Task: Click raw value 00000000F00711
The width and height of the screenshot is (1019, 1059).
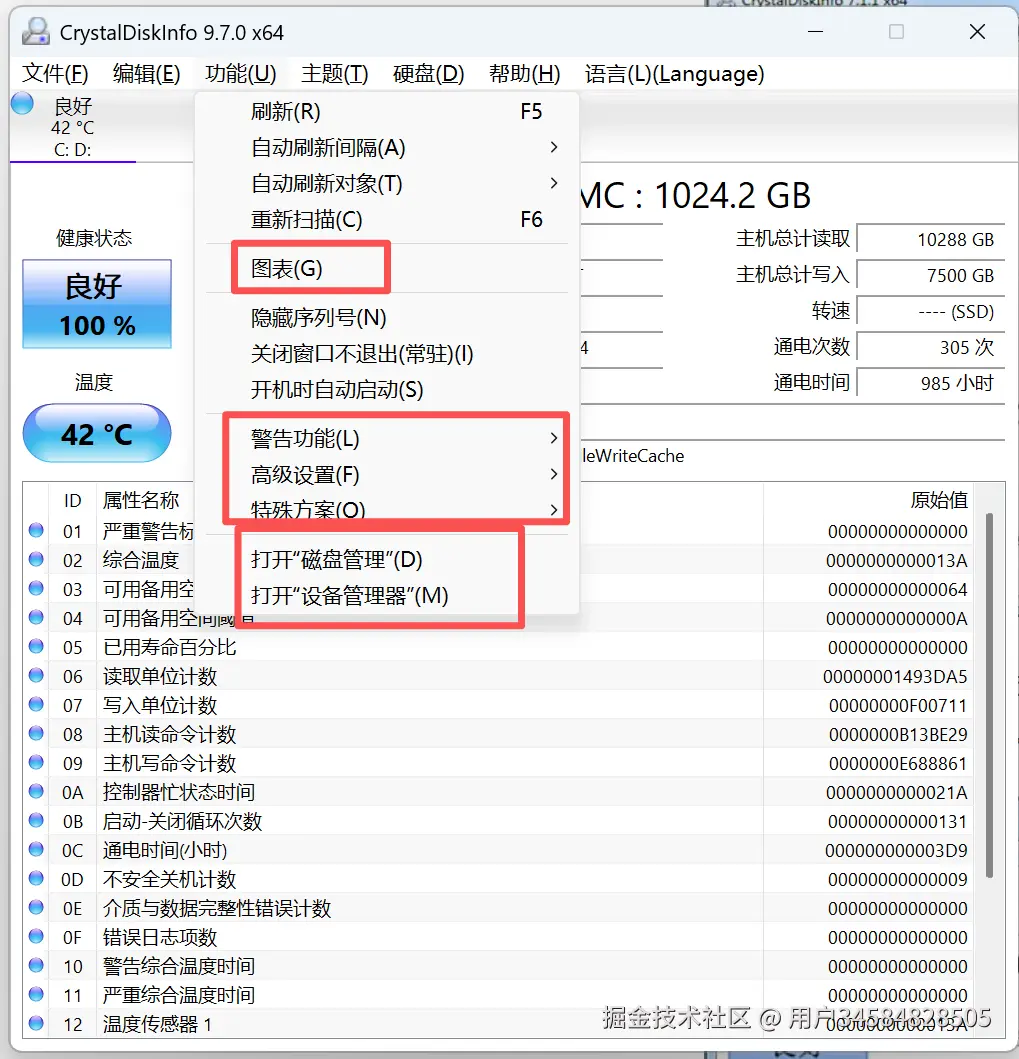Action: point(897,705)
